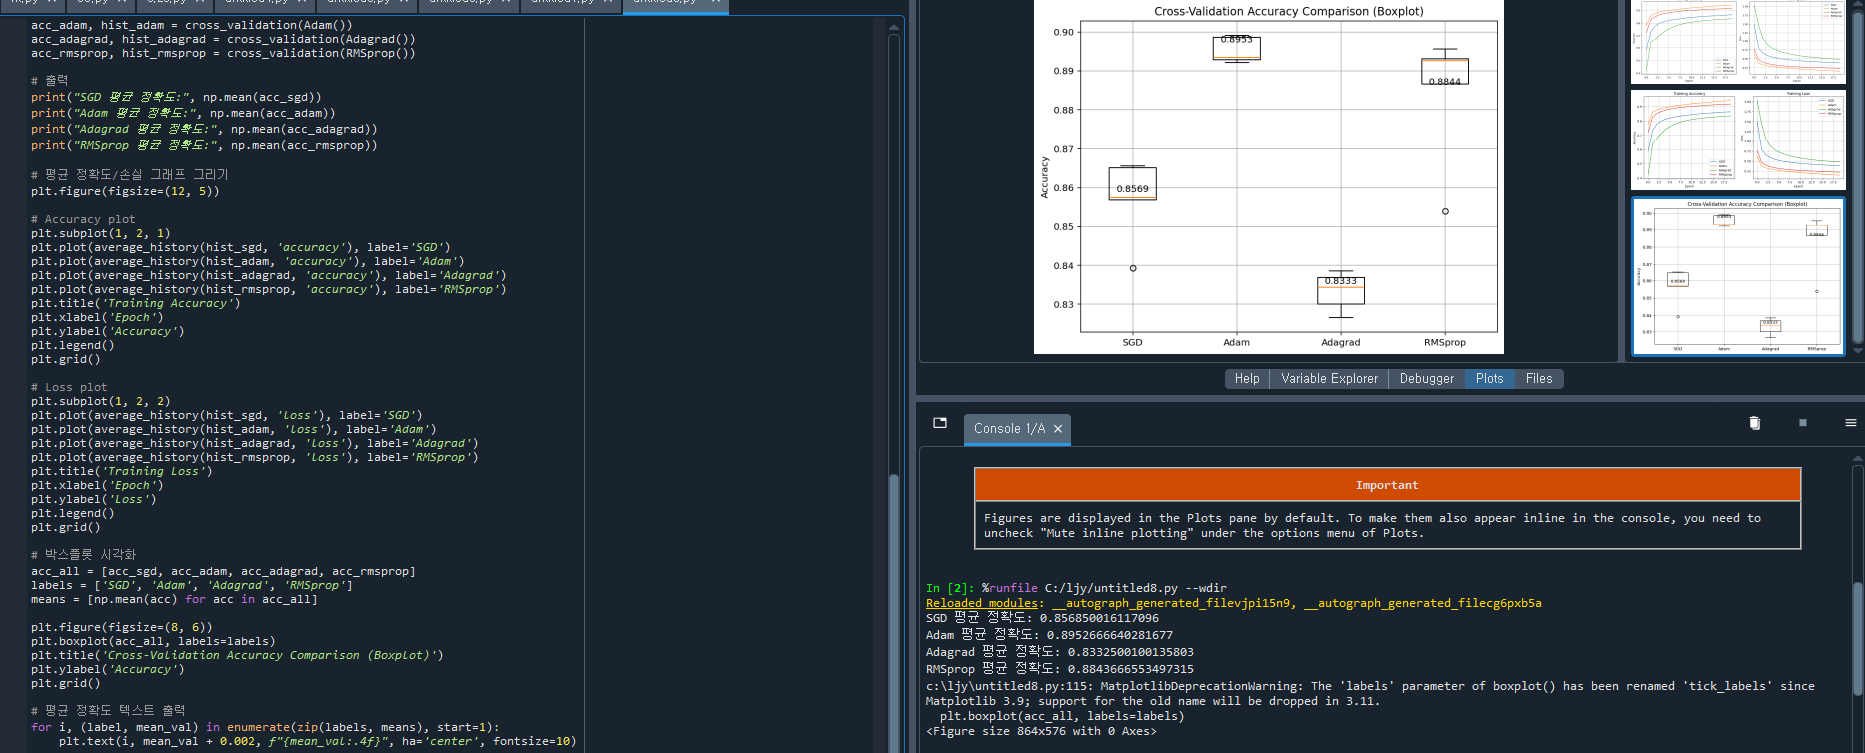Click the print SGD mean accuracy code line
Viewport: 1865px width, 753px height.
click(176, 97)
